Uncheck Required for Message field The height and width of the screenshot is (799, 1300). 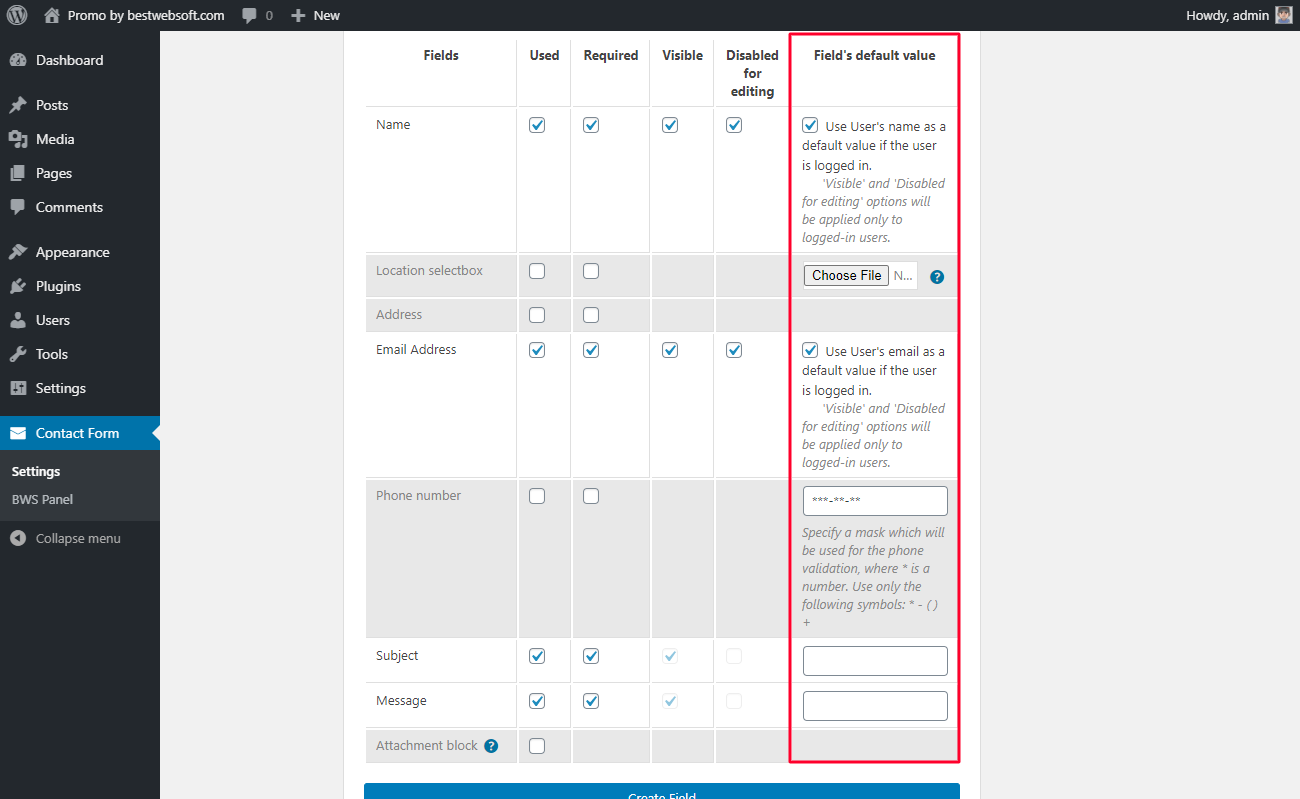[x=591, y=701]
